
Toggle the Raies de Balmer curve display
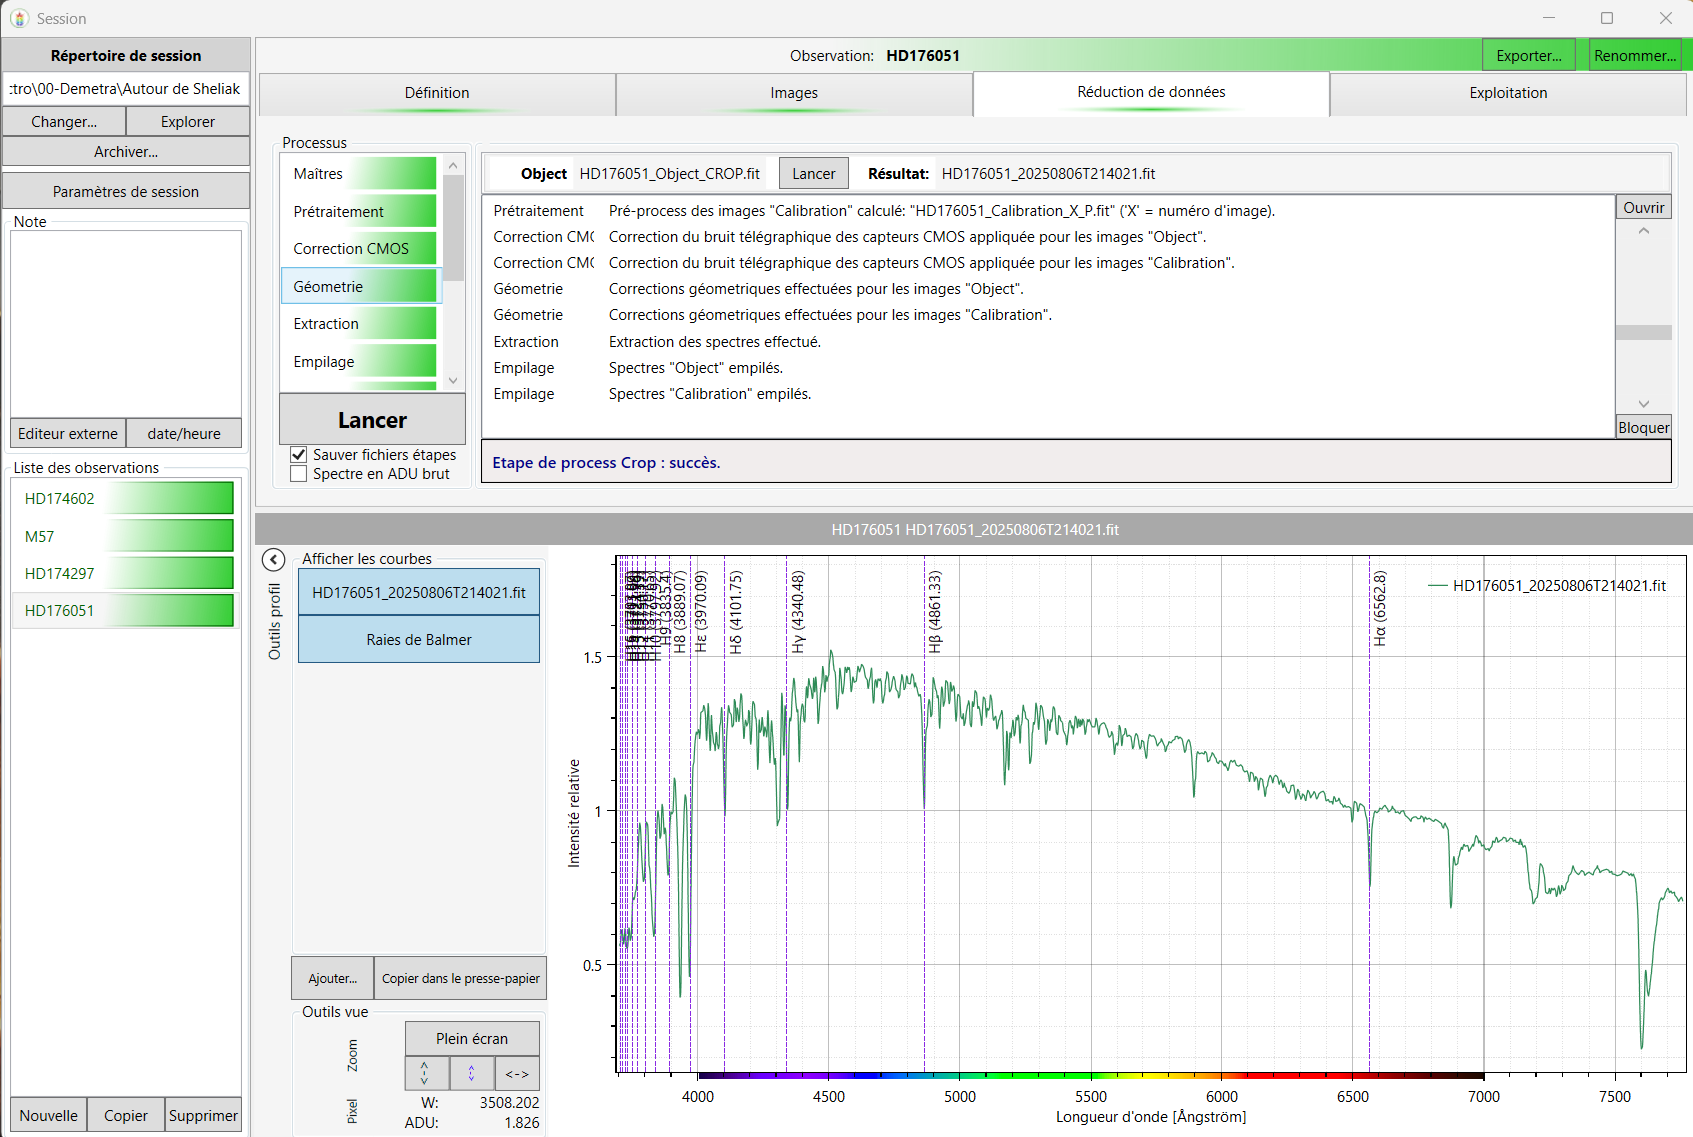tap(418, 639)
